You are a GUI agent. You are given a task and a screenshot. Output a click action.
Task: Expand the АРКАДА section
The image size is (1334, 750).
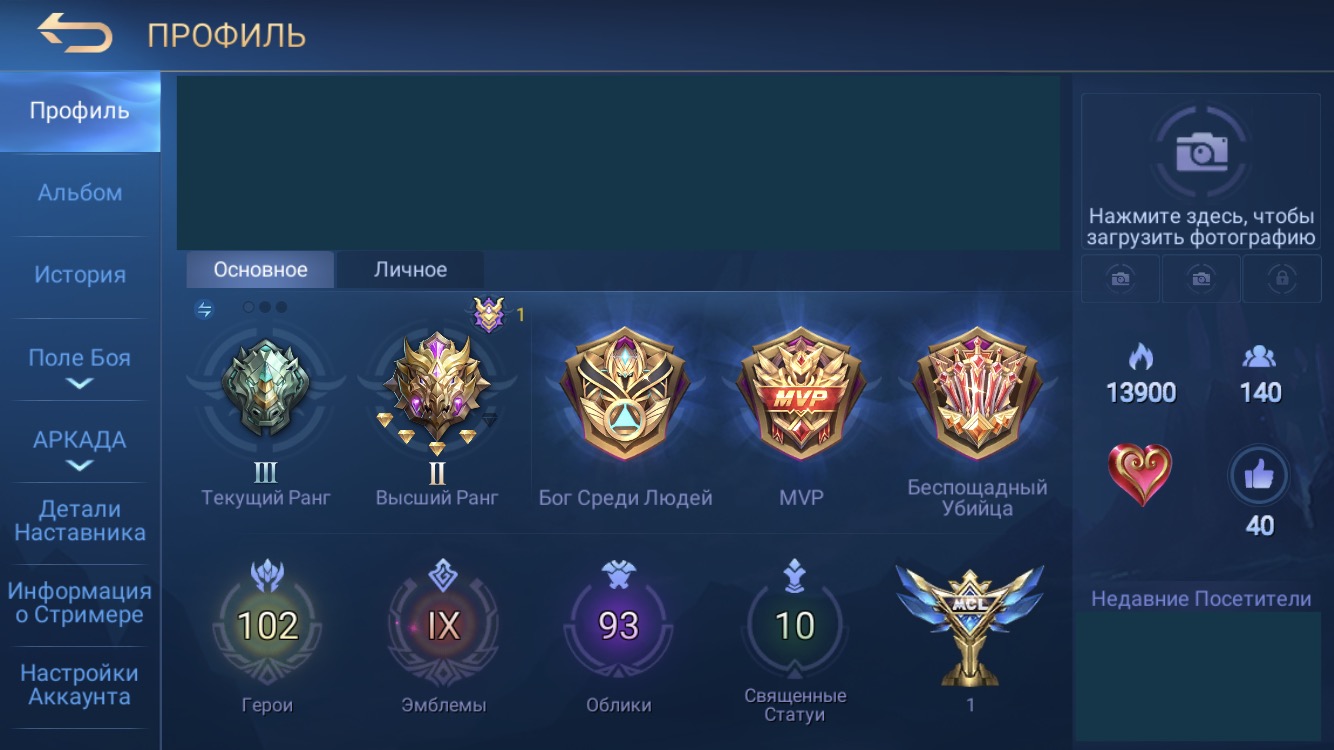[x=79, y=450]
